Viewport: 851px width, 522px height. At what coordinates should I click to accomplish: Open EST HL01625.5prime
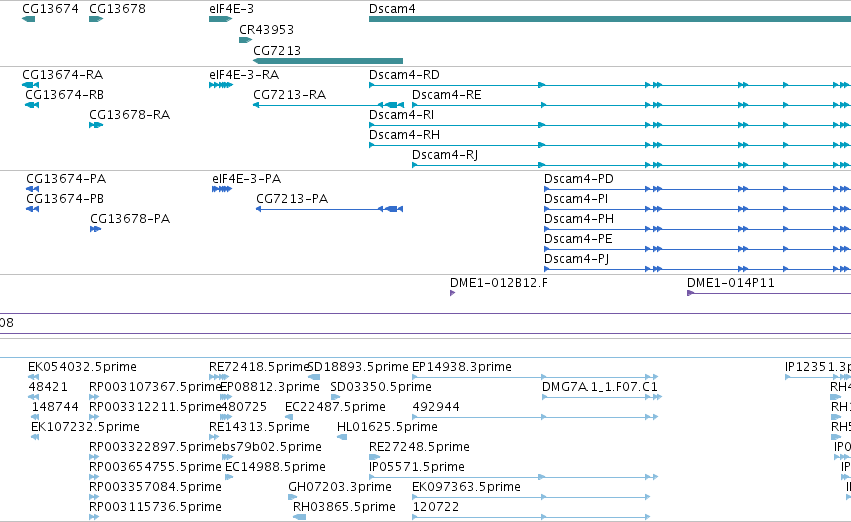(x=387, y=427)
